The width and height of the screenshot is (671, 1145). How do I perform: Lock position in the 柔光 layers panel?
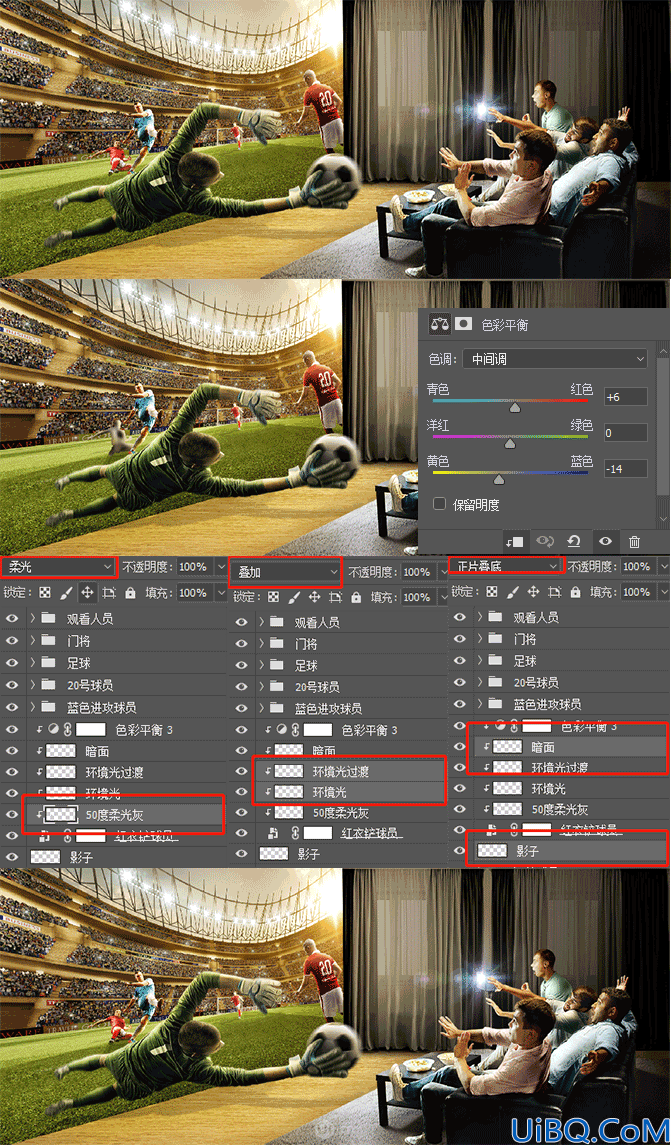coord(87,592)
